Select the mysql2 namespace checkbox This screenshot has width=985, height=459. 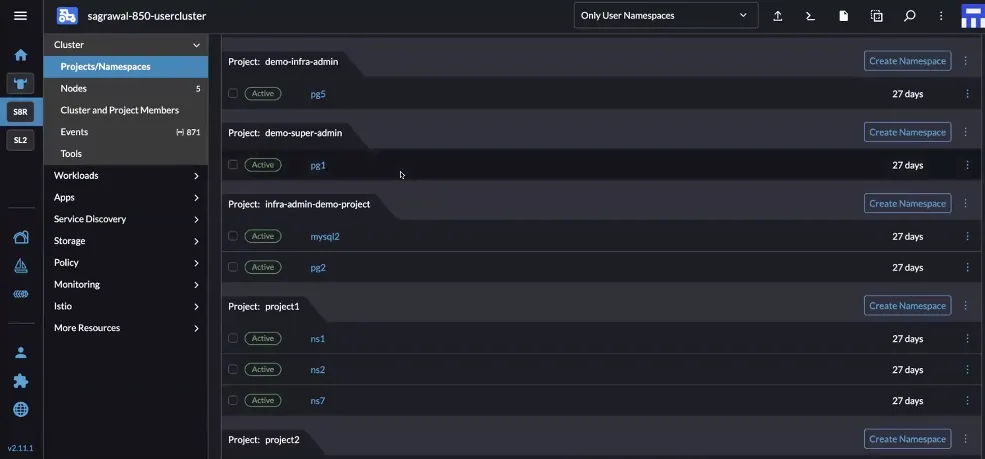pos(233,236)
